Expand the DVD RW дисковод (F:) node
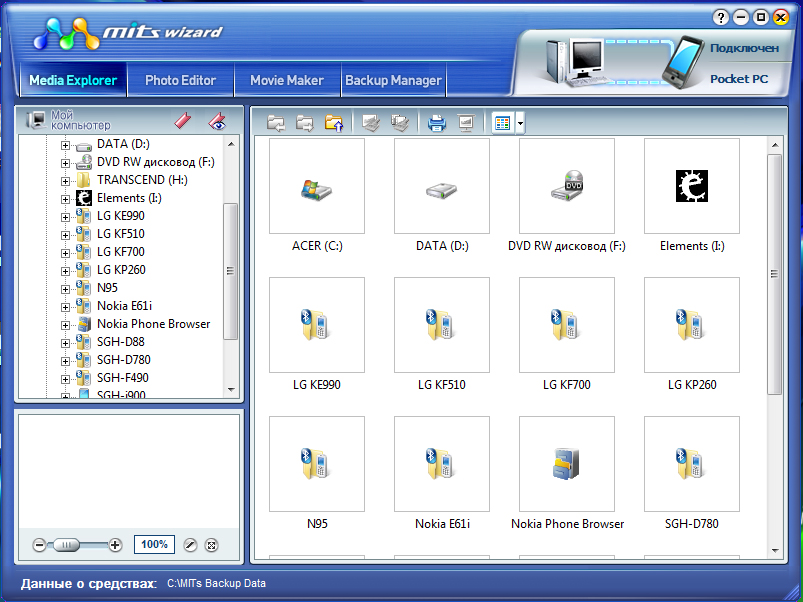The height and width of the screenshot is (602, 803). tap(65, 163)
